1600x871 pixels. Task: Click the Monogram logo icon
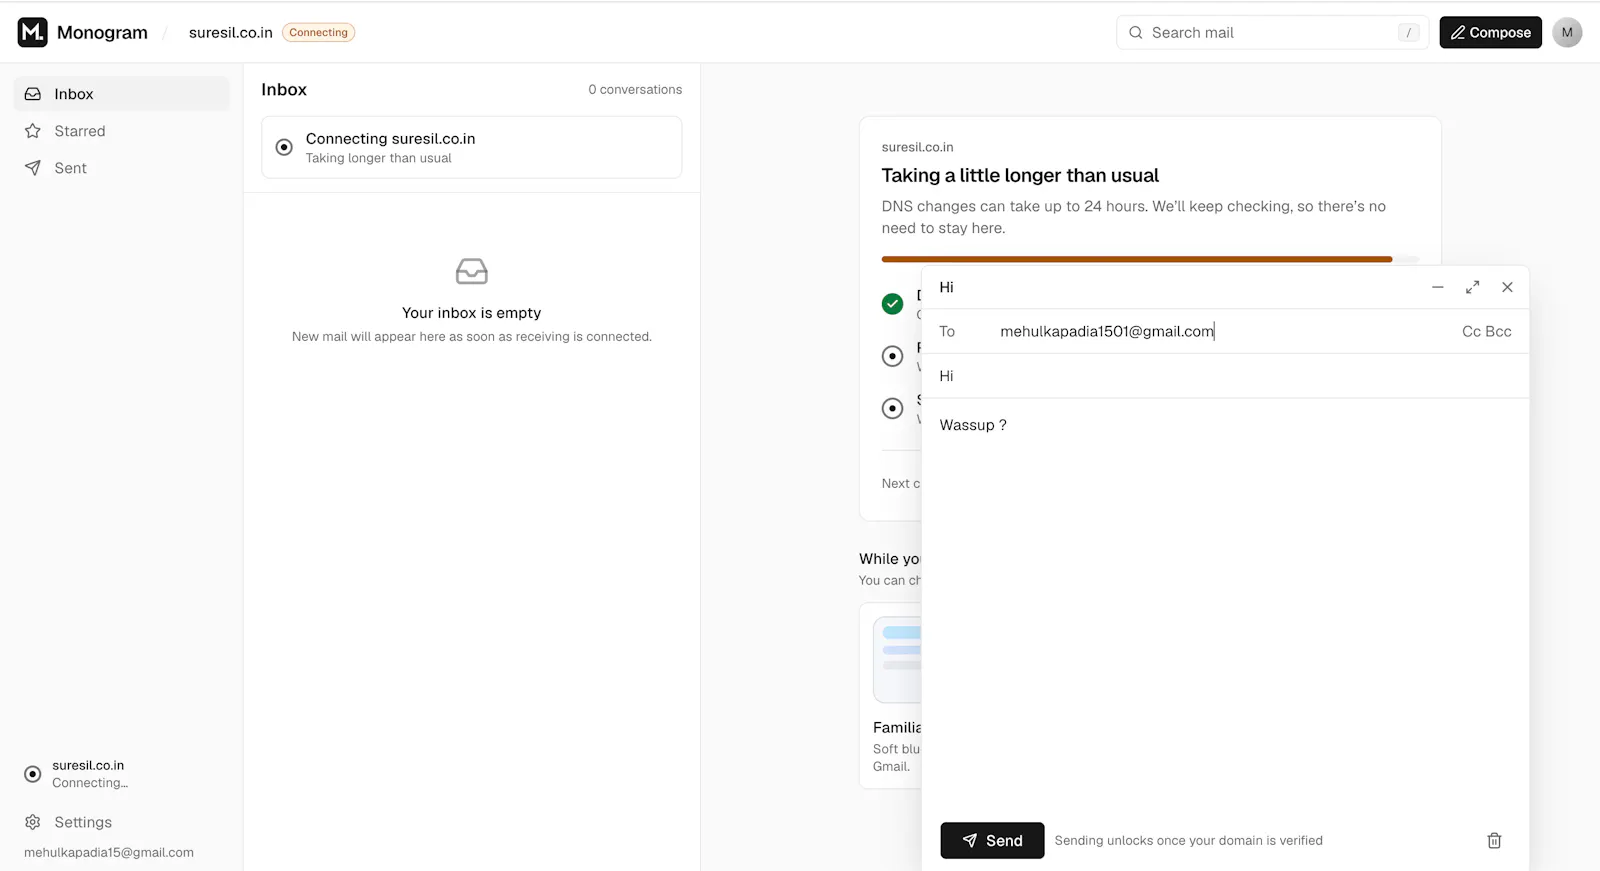point(32,32)
